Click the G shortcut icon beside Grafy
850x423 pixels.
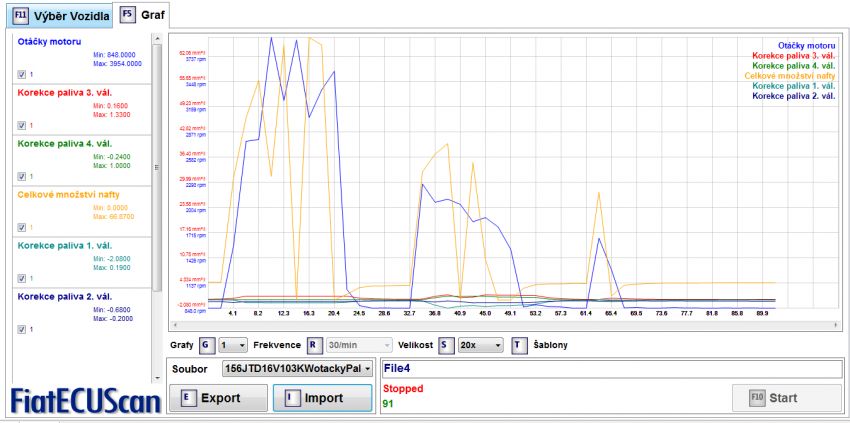[206, 345]
